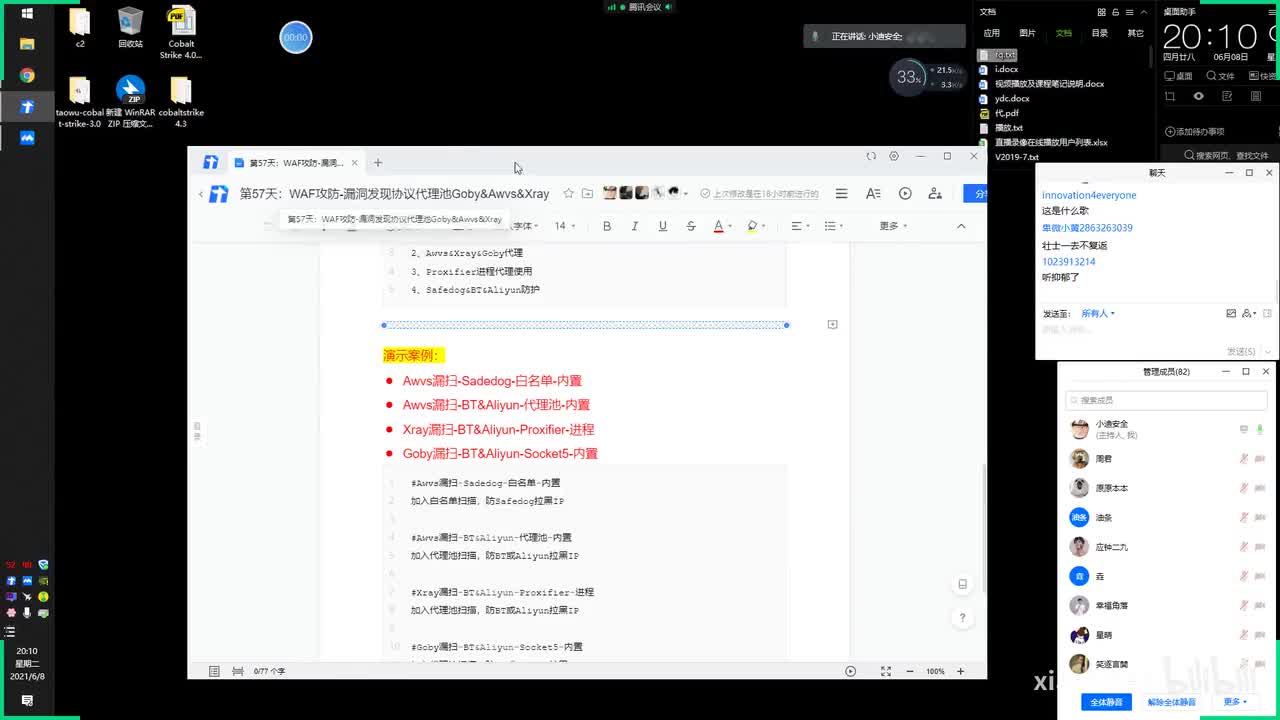Open move-to-folder icon beside title

587,193
